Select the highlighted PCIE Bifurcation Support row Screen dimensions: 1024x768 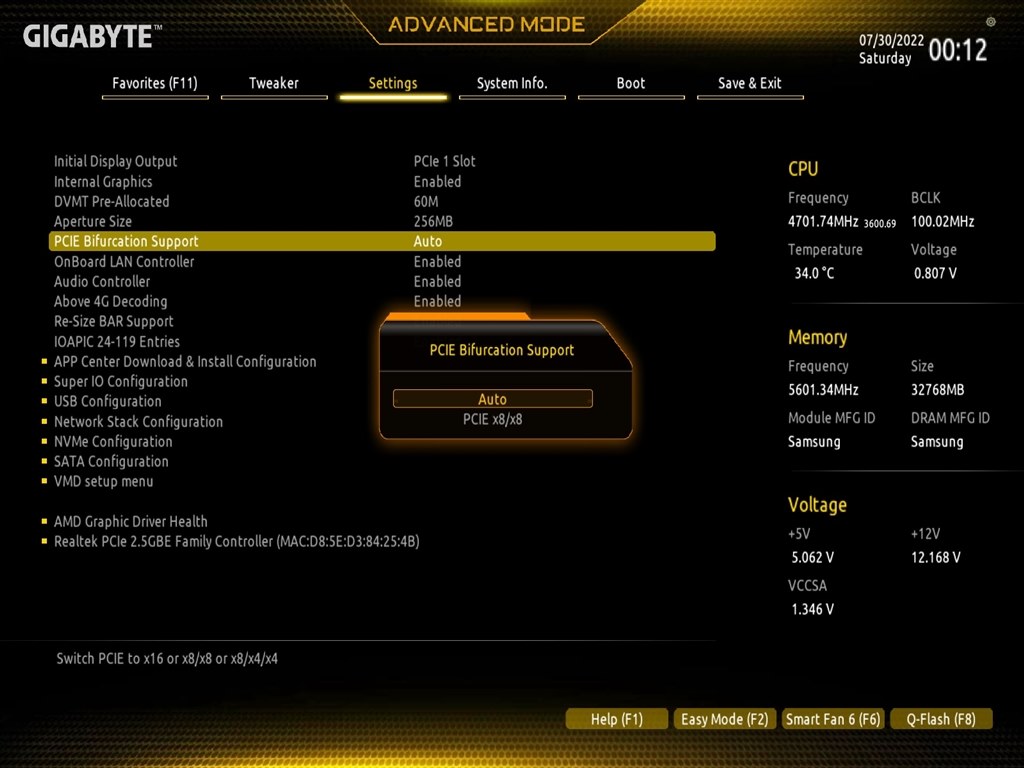(382, 241)
